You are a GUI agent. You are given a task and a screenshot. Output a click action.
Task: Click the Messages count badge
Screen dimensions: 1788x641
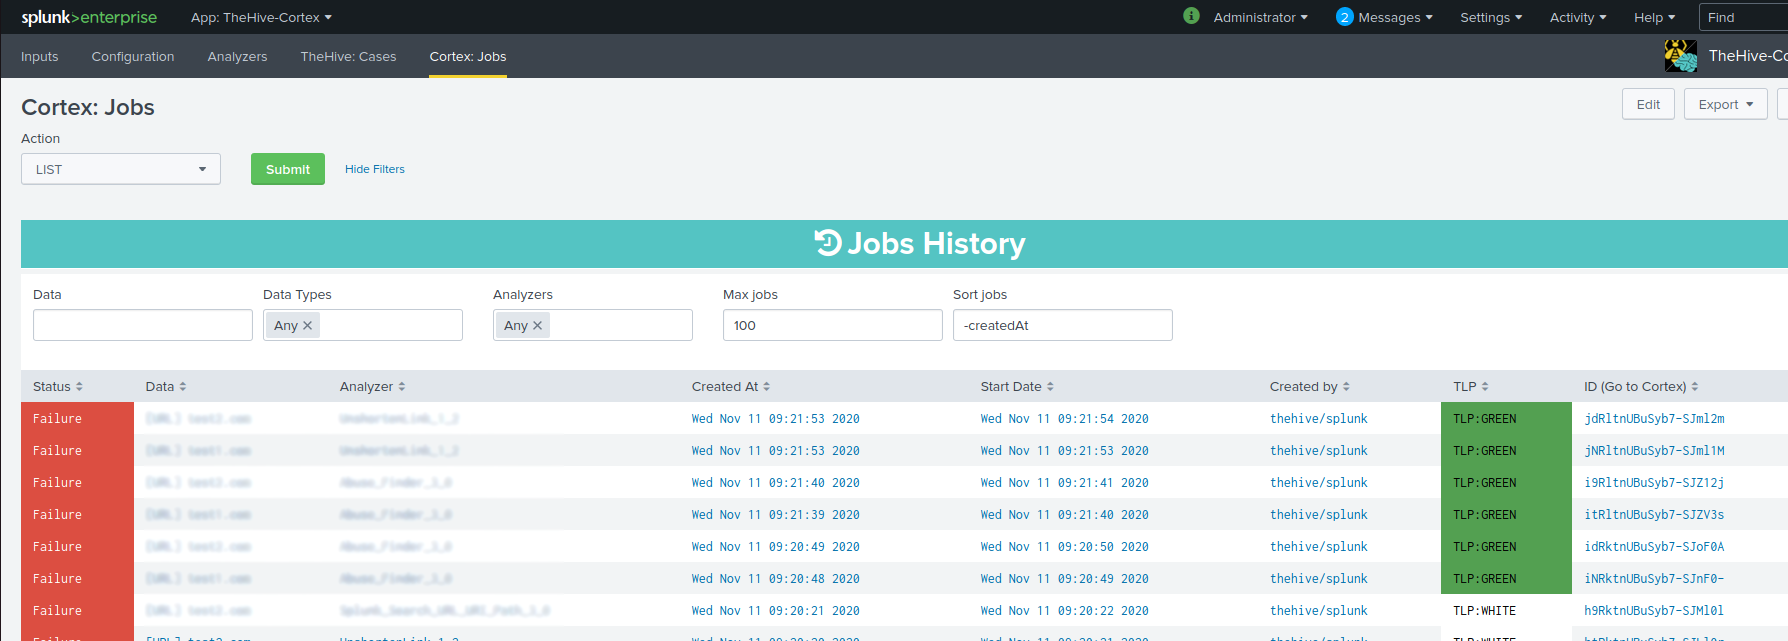(x=1344, y=17)
